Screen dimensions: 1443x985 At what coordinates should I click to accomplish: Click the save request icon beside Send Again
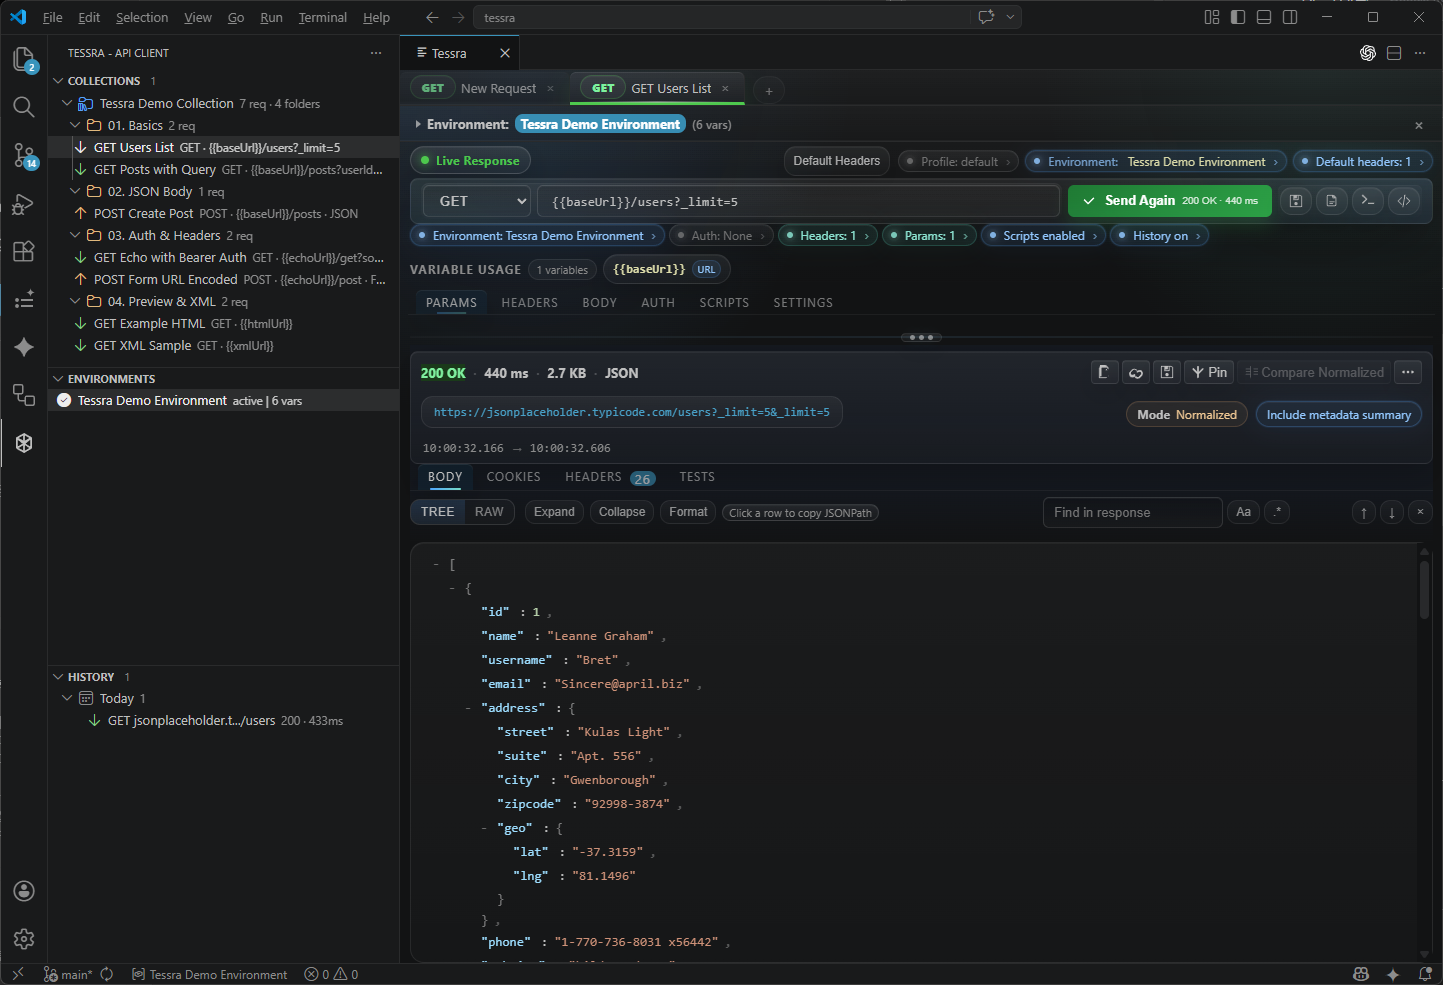click(1296, 201)
